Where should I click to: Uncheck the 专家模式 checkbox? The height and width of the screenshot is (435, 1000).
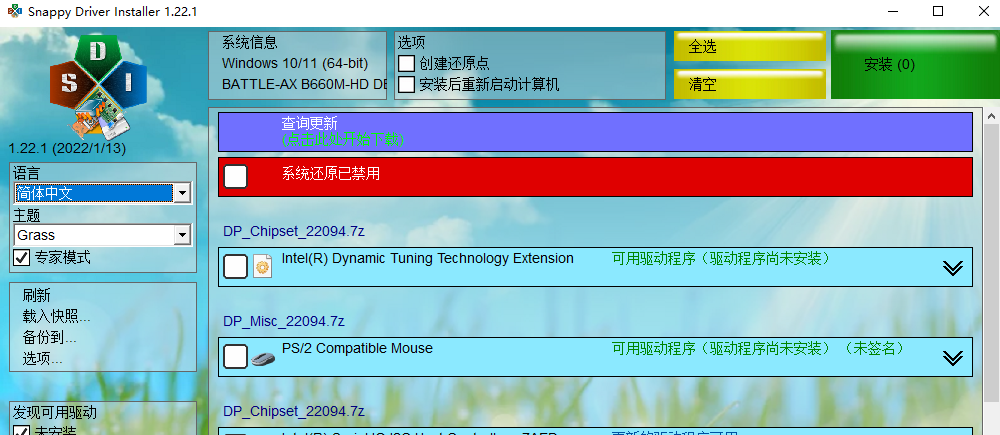click(21, 258)
